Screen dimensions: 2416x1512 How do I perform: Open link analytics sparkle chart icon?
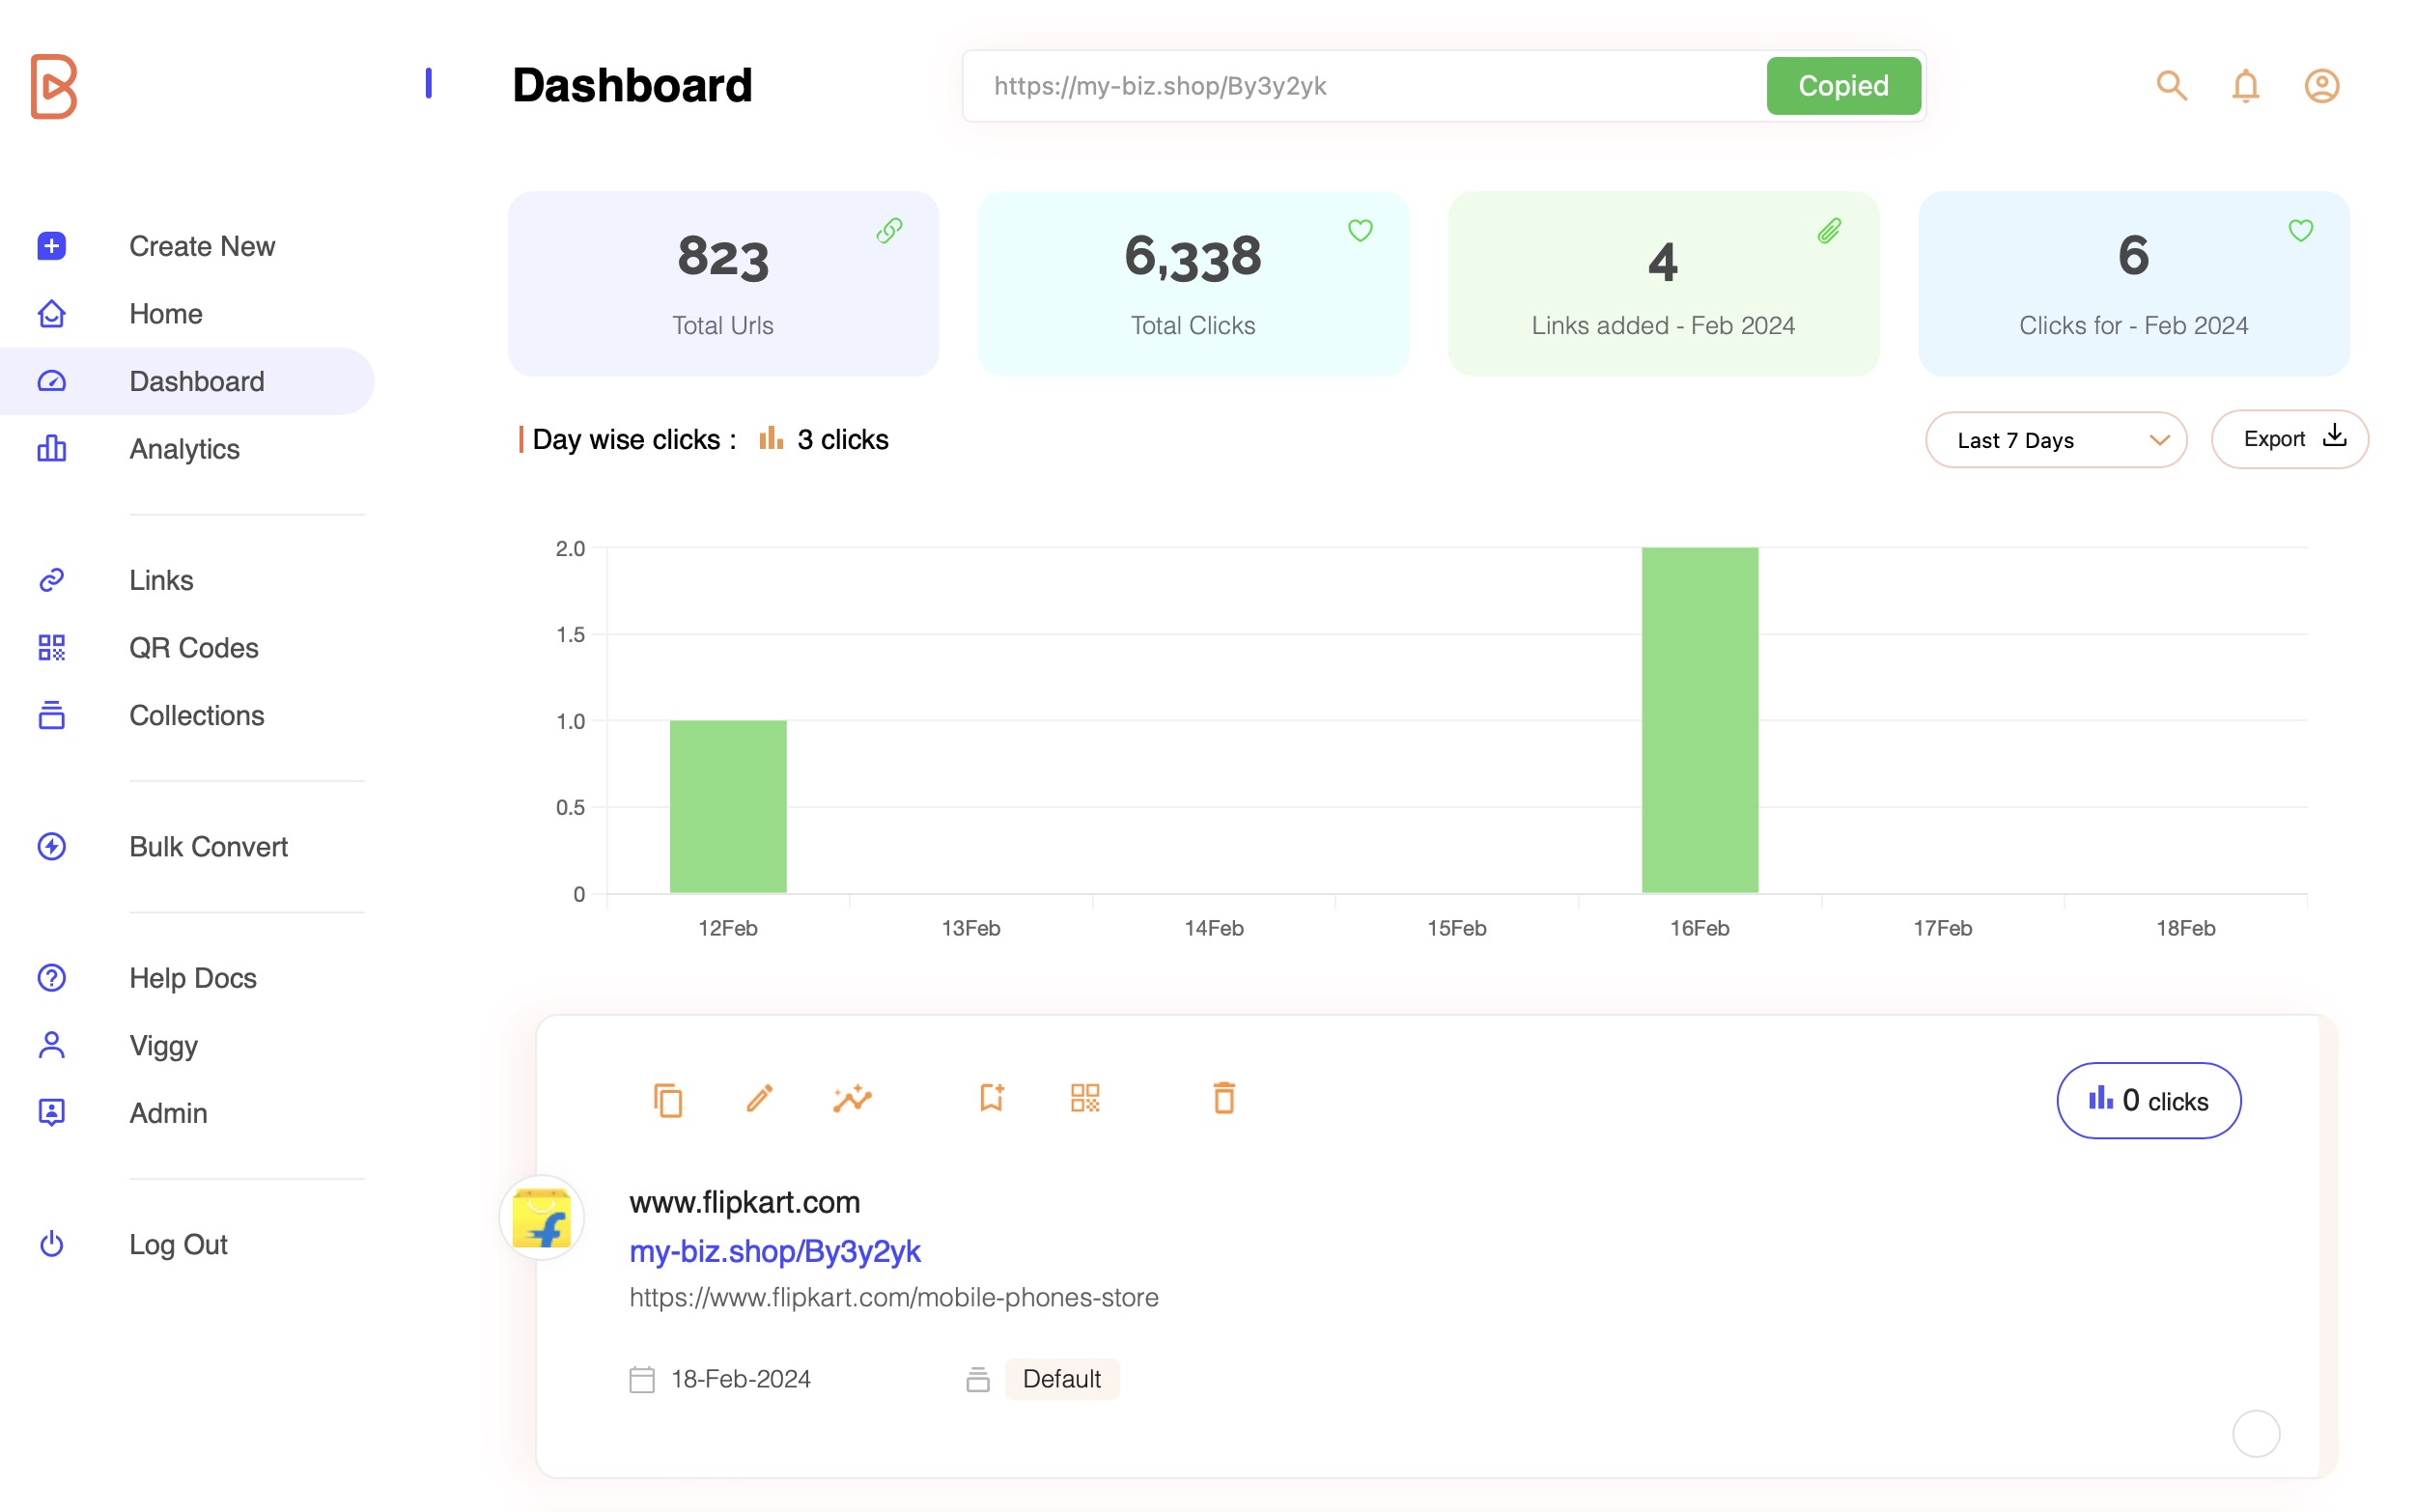(x=852, y=1099)
